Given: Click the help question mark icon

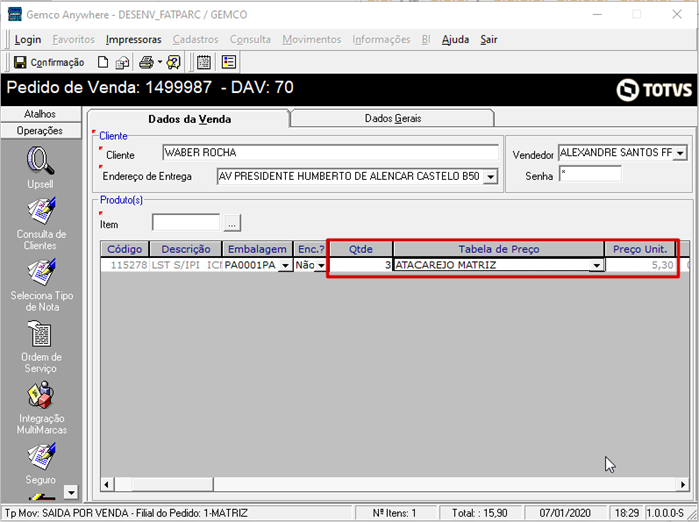Looking at the screenshot, I should [173, 62].
